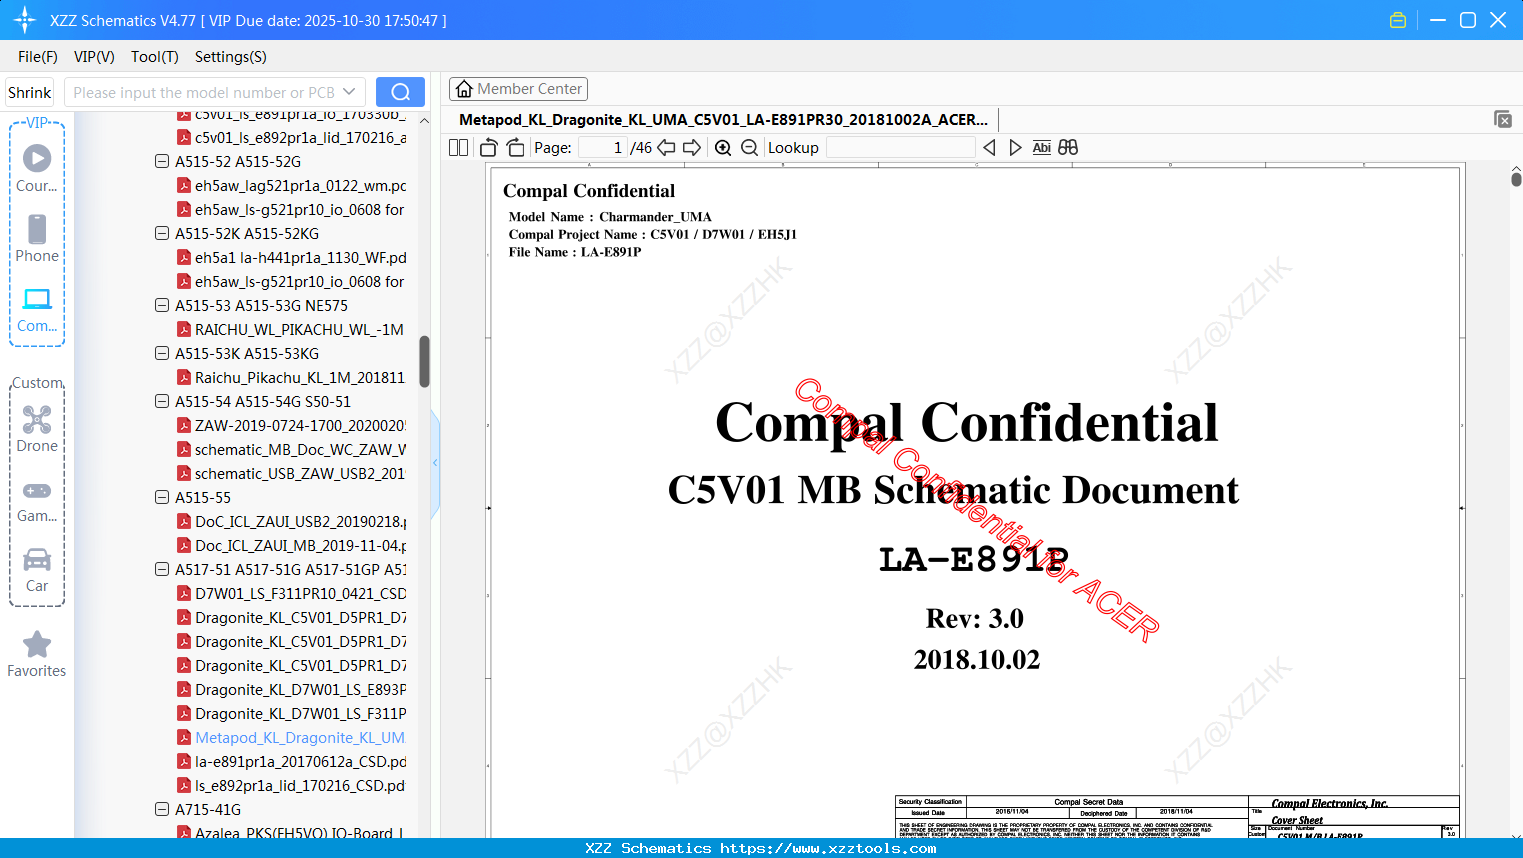
Task: Click the yellow VIP gift icon in title bar
Action: tap(1398, 20)
